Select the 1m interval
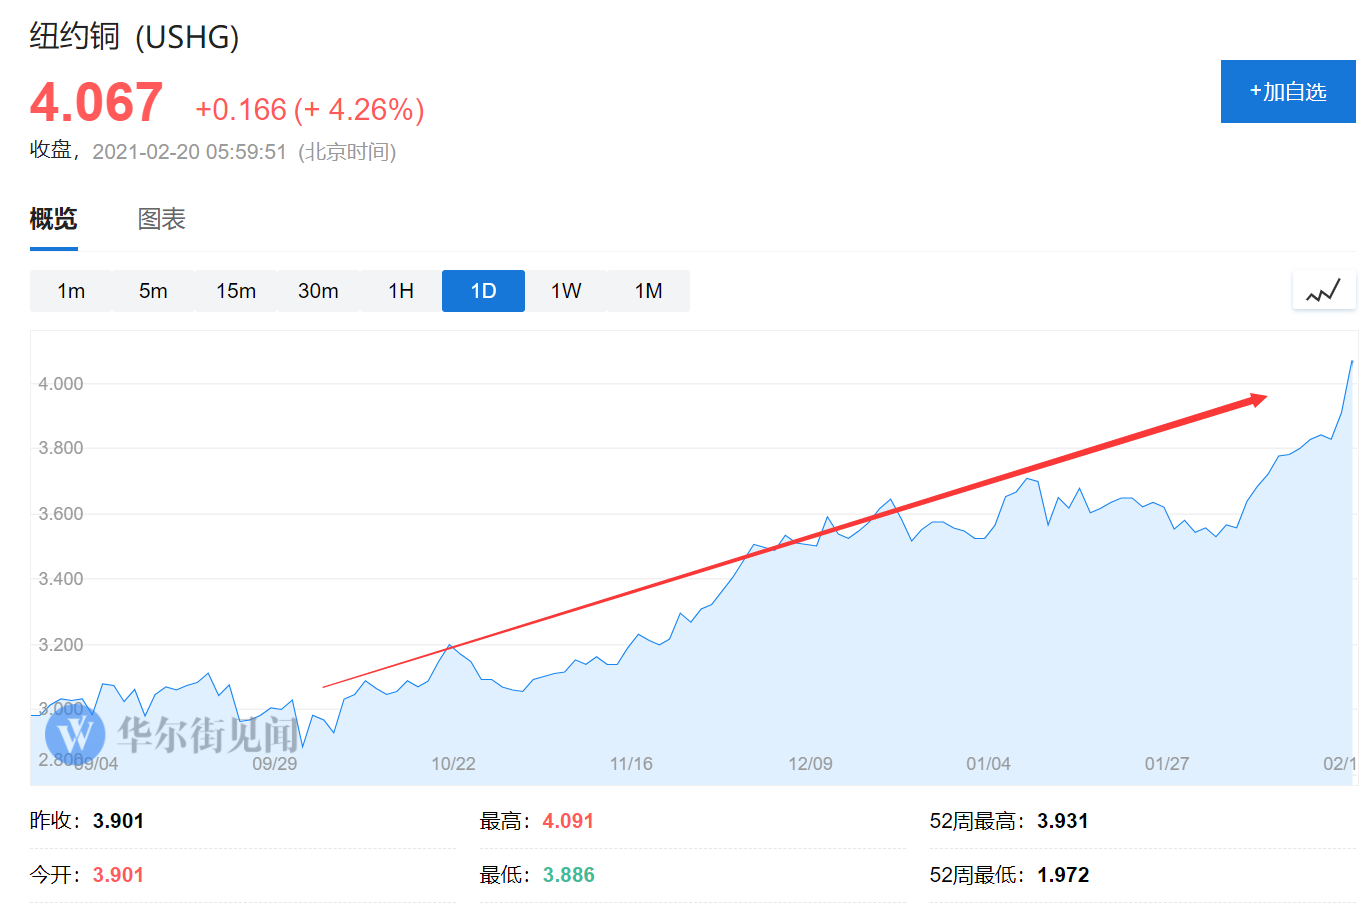 coord(70,290)
